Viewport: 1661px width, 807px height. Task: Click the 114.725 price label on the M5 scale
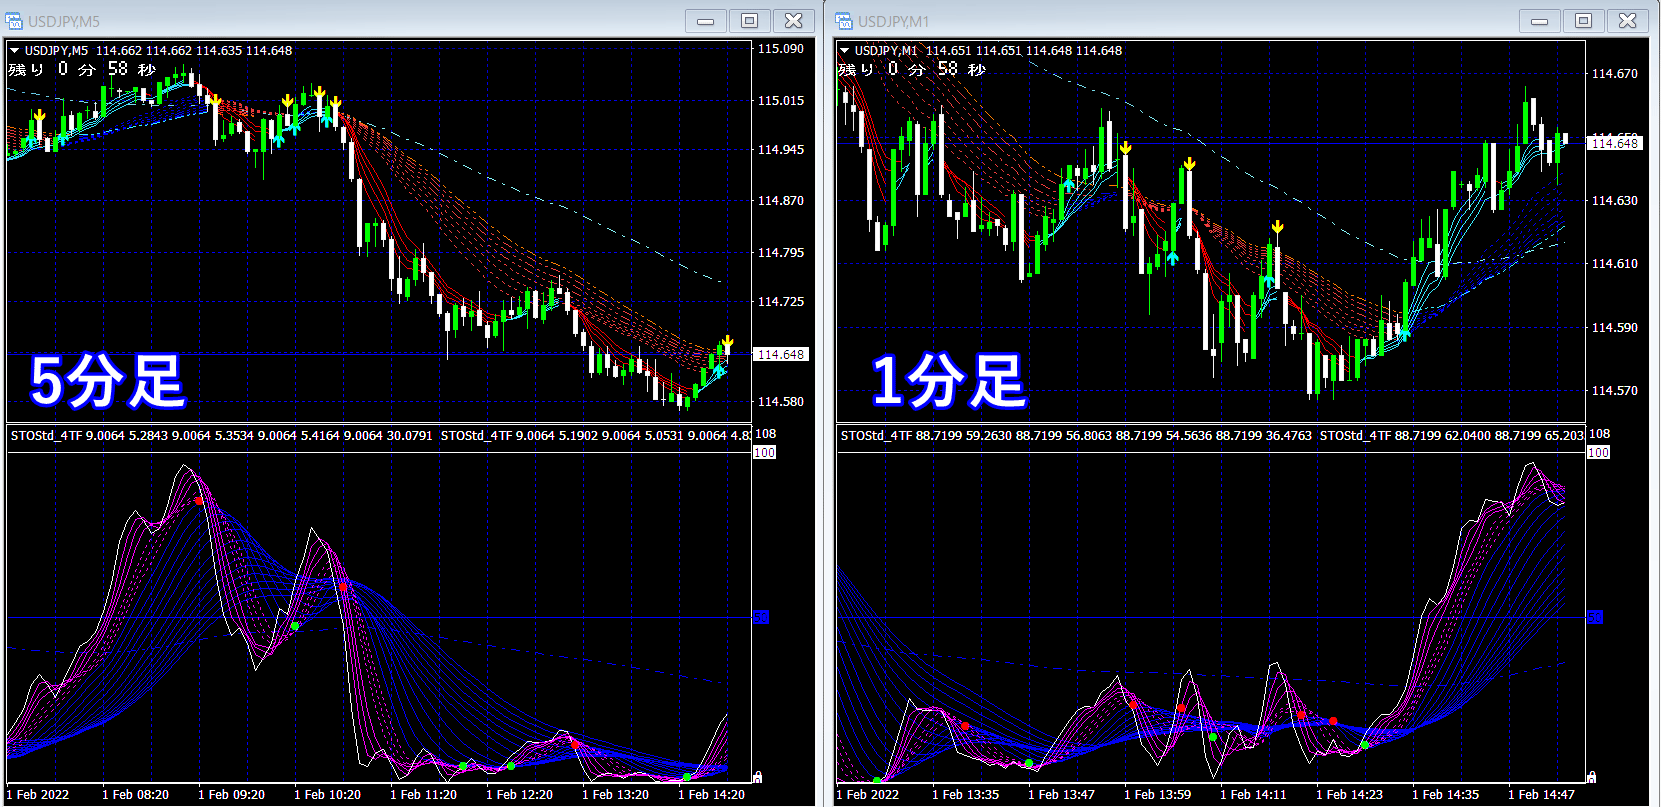(781, 301)
